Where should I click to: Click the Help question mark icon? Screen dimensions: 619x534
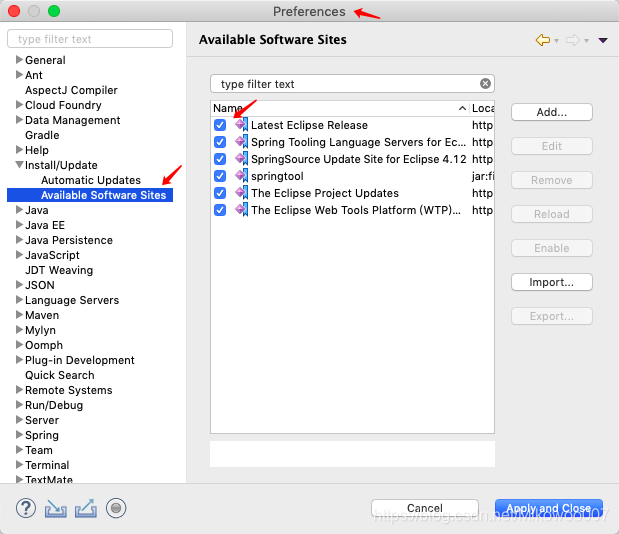tap(26, 508)
